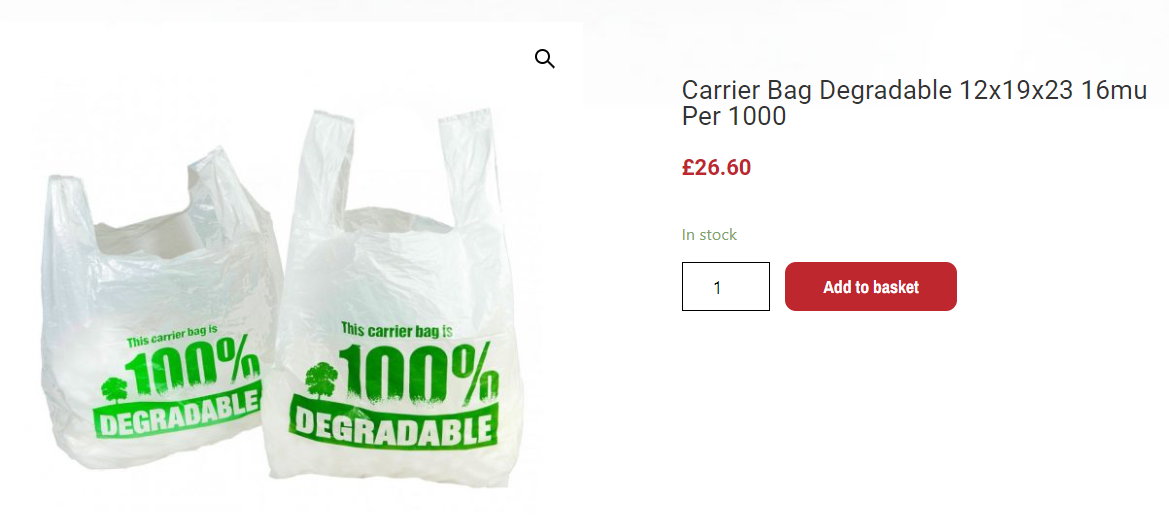
Task: Click the £26.60 price text
Action: (716, 168)
